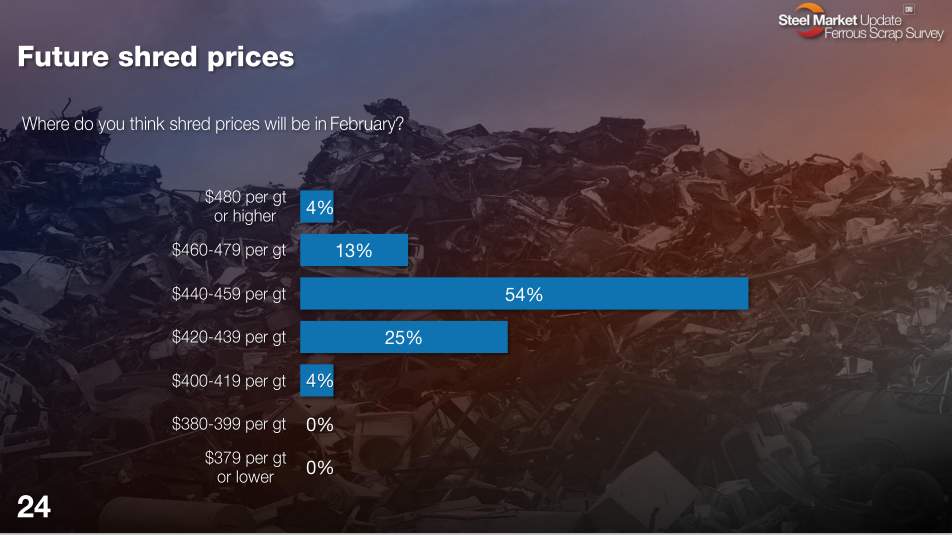The height and width of the screenshot is (535, 952).
Task: Select the $480 per gt or higher label
Action: click(245, 207)
